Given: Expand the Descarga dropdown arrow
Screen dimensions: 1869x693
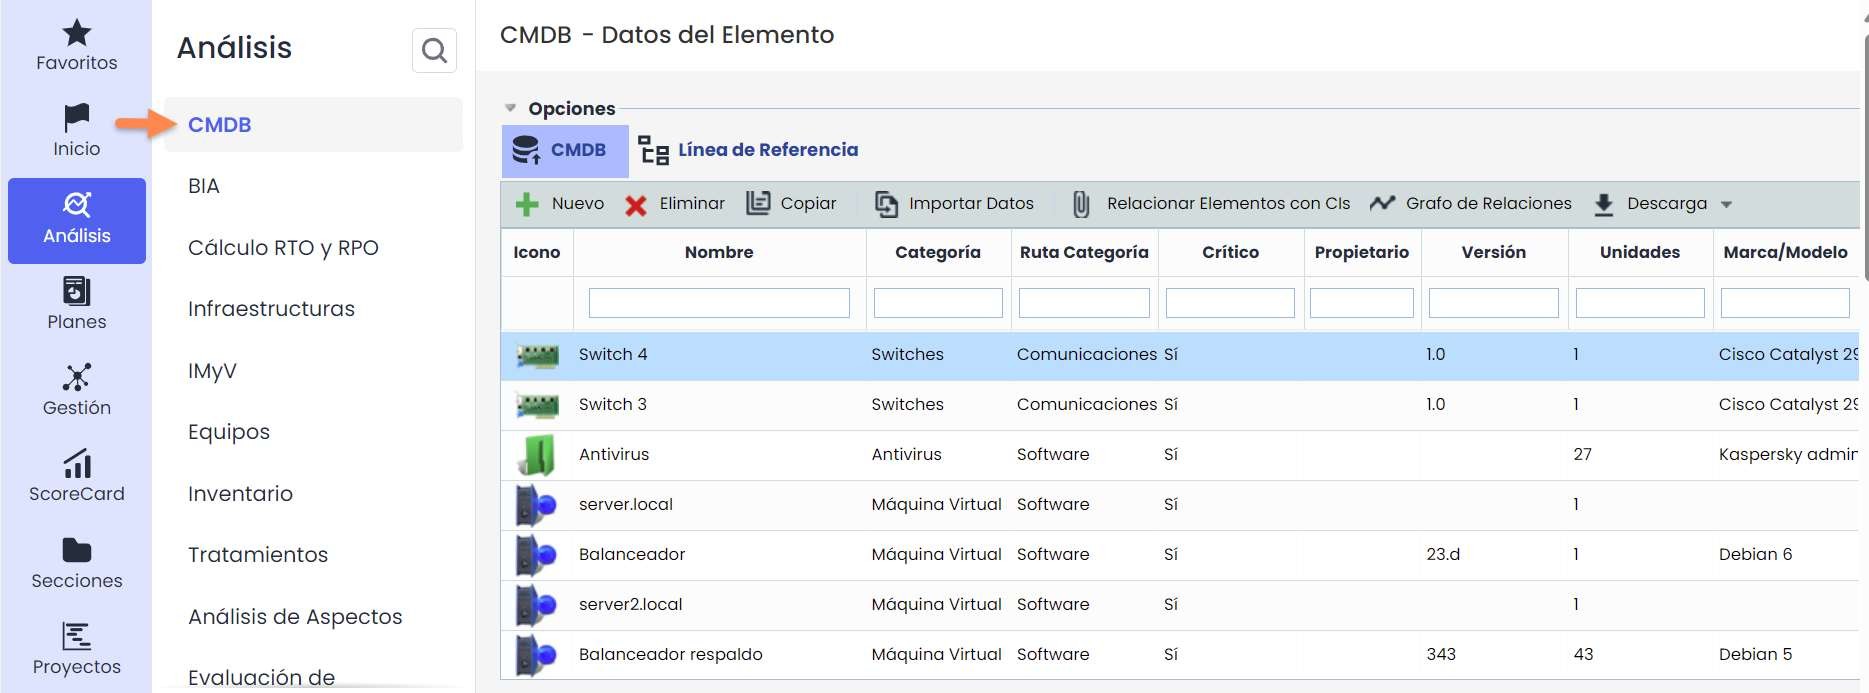Looking at the screenshot, I should click(1726, 204).
